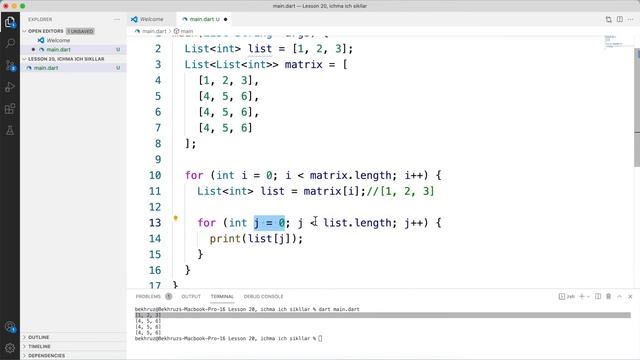This screenshot has width=640, height=360.
Task: Open the Extensions view
Action: (x=10, y=109)
